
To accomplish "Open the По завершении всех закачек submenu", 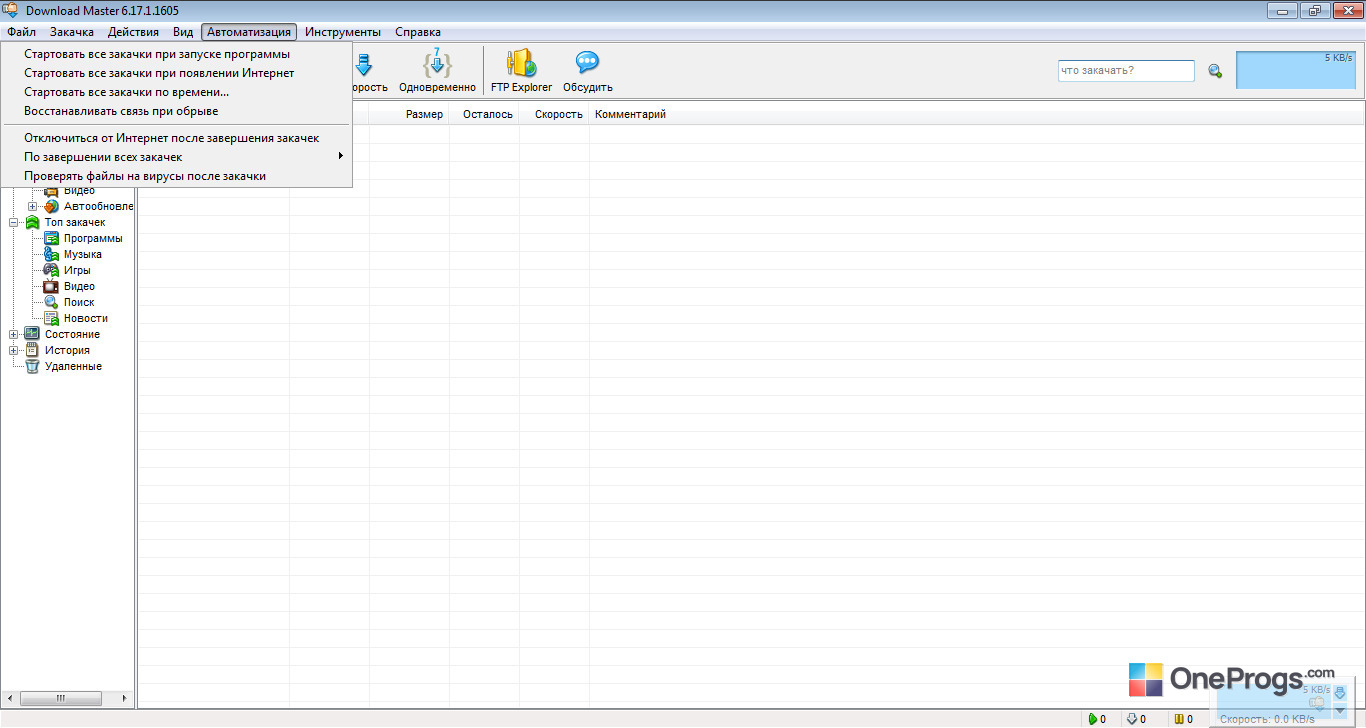I will tap(176, 157).
